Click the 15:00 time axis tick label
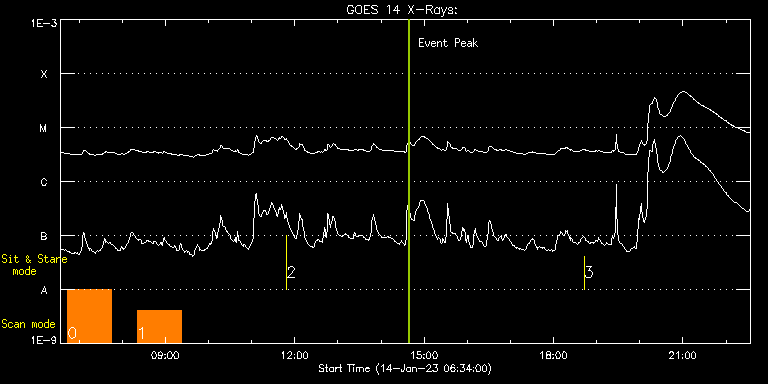 pos(424,355)
